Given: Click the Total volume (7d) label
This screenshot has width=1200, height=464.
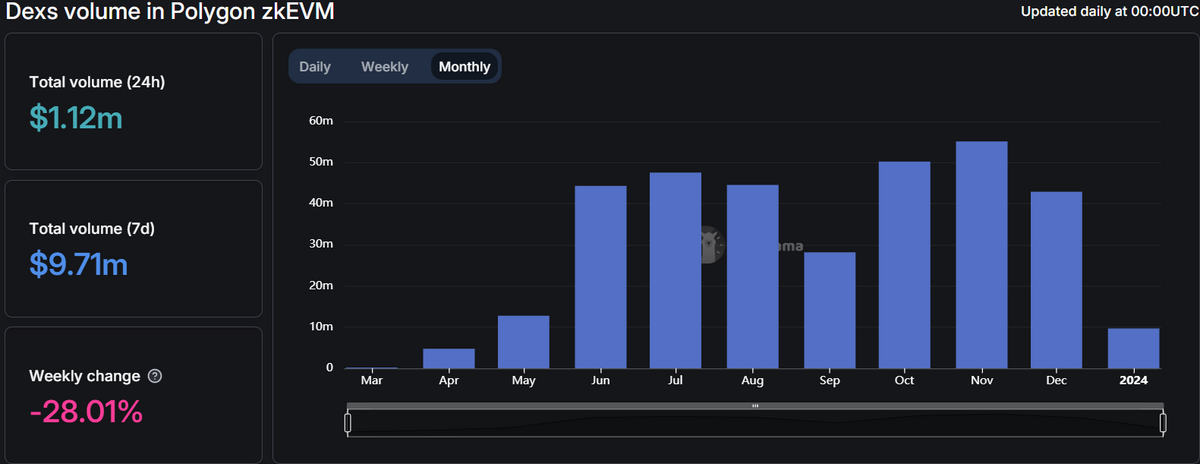Looking at the screenshot, I should 92,229.
